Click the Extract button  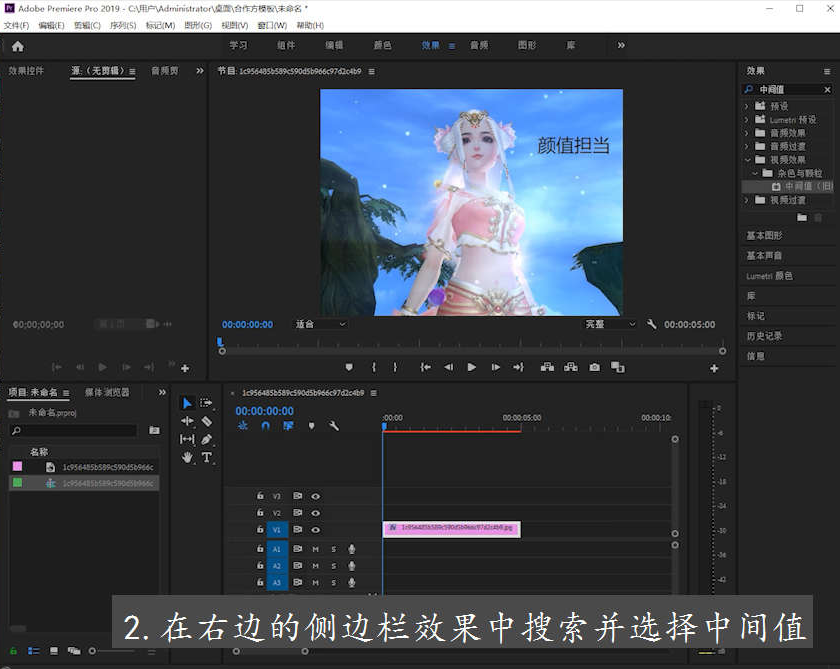[571, 367]
